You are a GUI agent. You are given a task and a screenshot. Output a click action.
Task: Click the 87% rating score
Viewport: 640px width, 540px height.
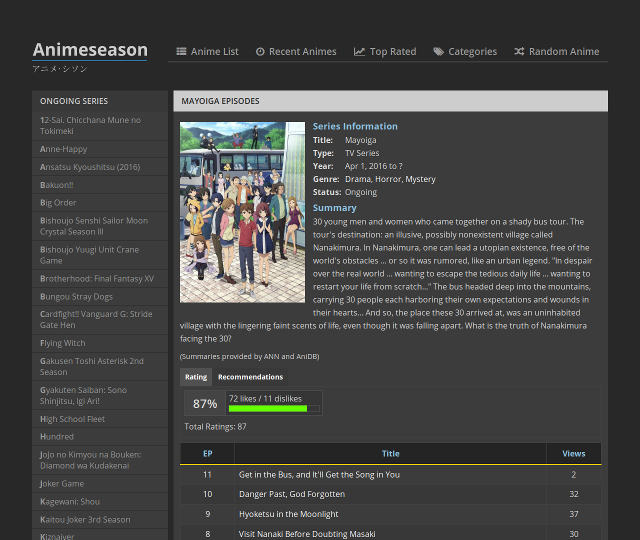(x=205, y=404)
